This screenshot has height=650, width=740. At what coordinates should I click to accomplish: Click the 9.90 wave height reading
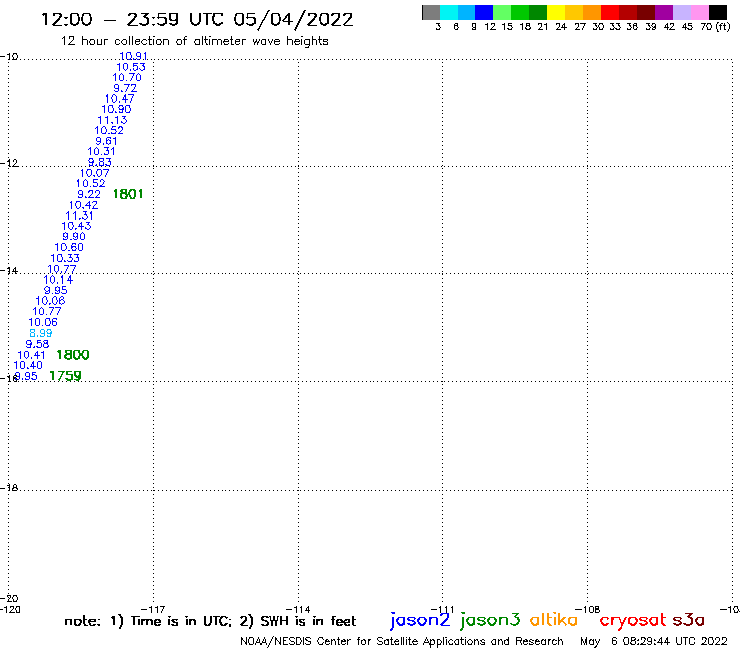point(74,236)
